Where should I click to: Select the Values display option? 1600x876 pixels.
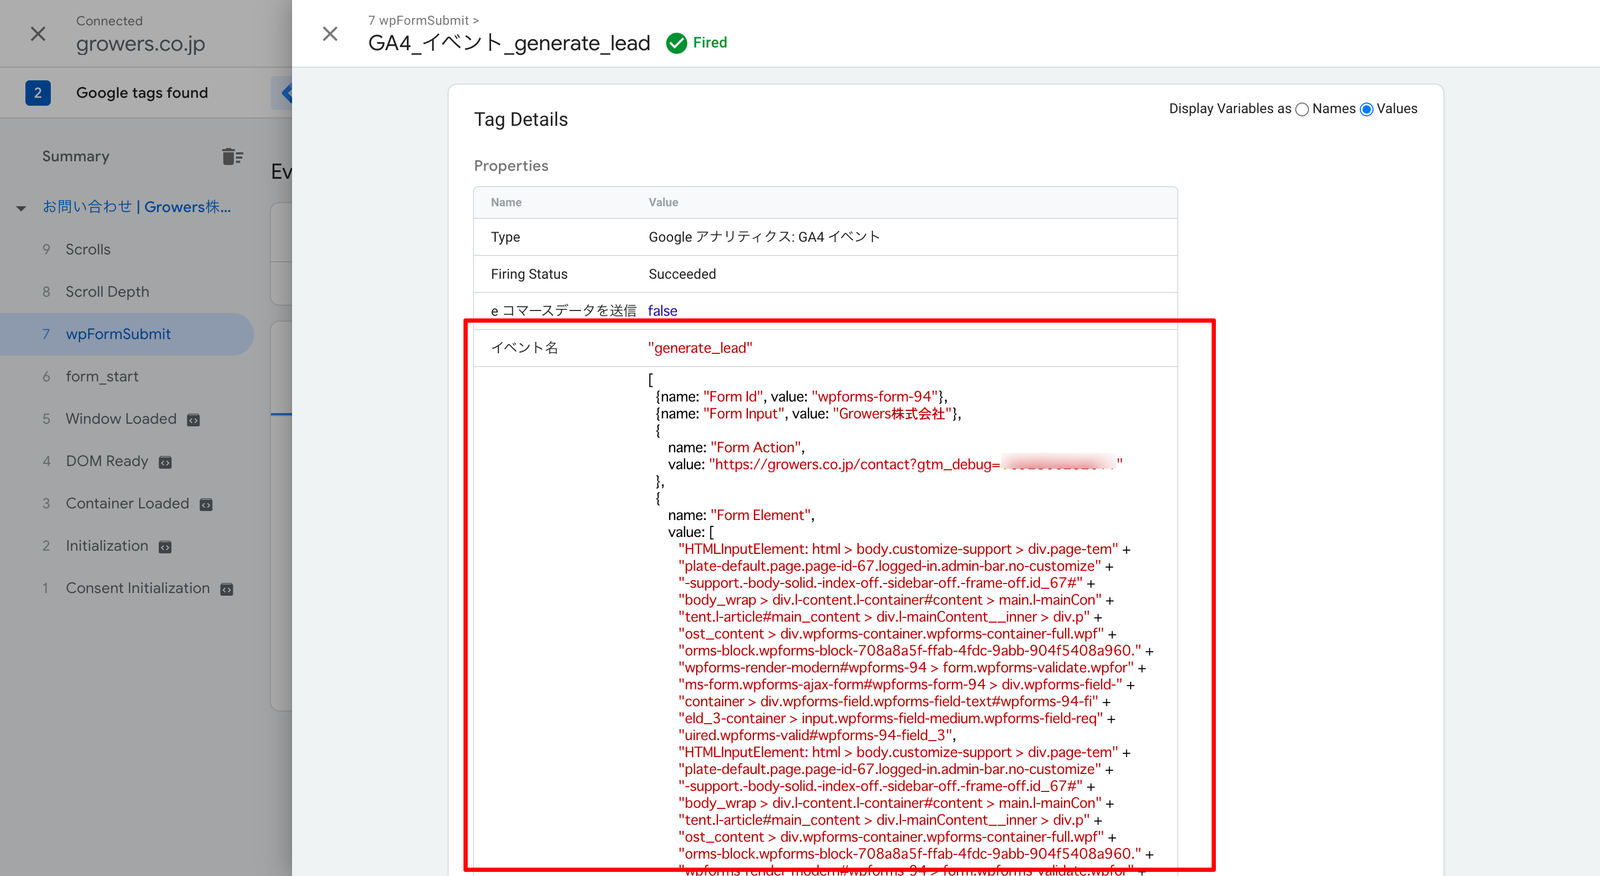pyautogui.click(x=1366, y=110)
